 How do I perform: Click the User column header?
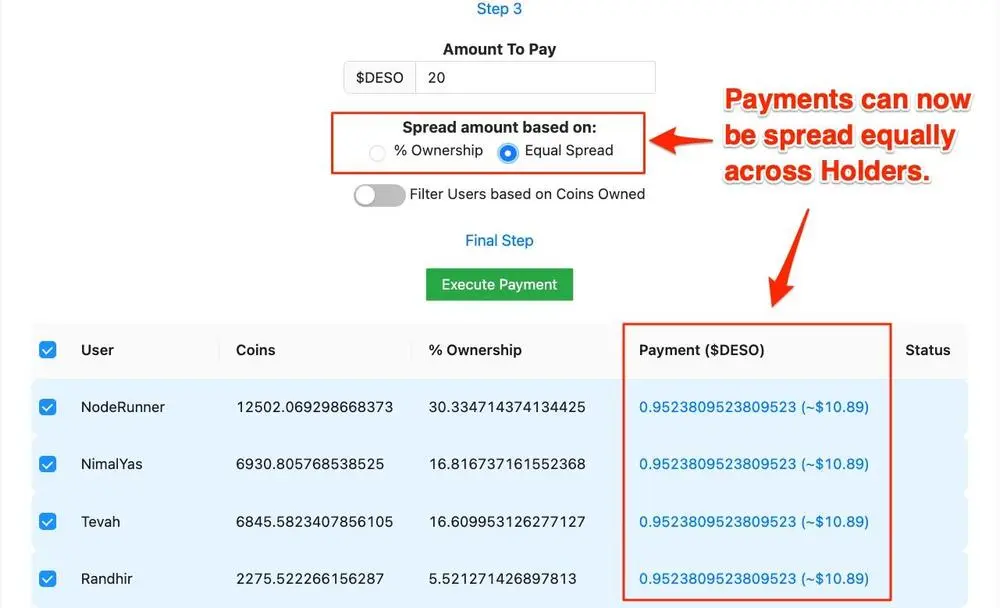pos(97,350)
